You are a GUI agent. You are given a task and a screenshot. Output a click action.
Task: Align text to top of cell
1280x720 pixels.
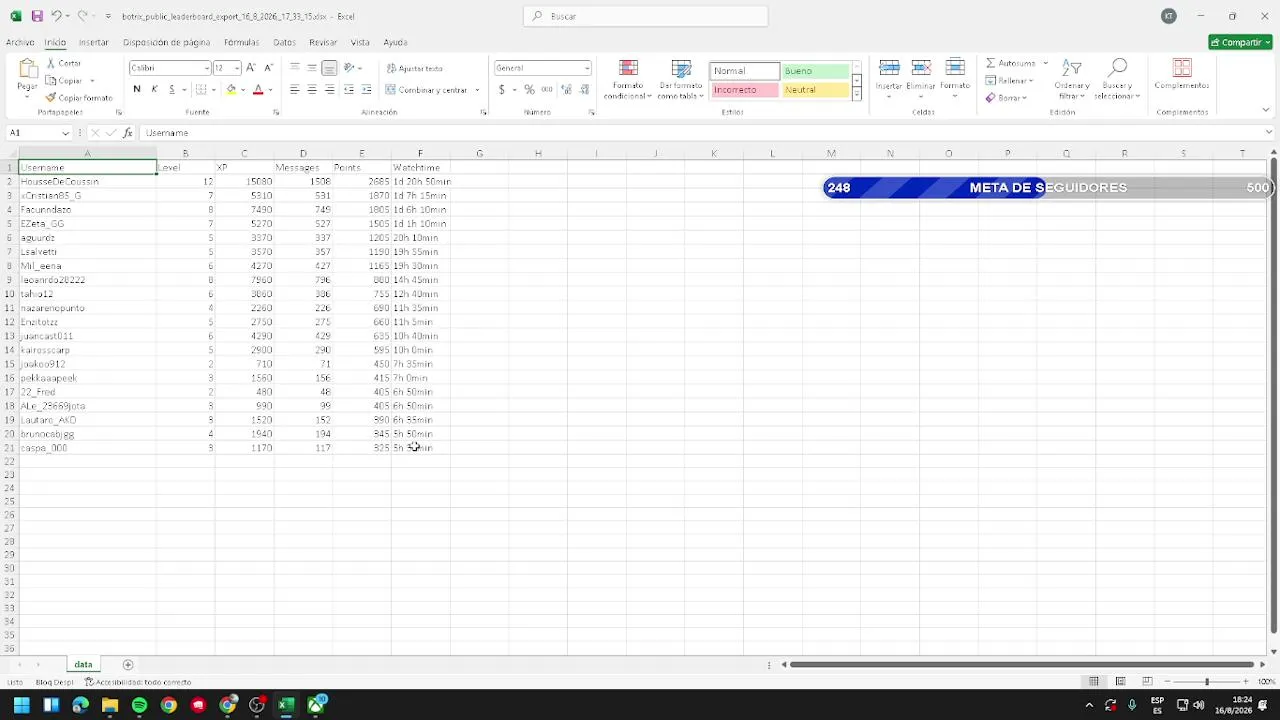[x=294, y=68]
